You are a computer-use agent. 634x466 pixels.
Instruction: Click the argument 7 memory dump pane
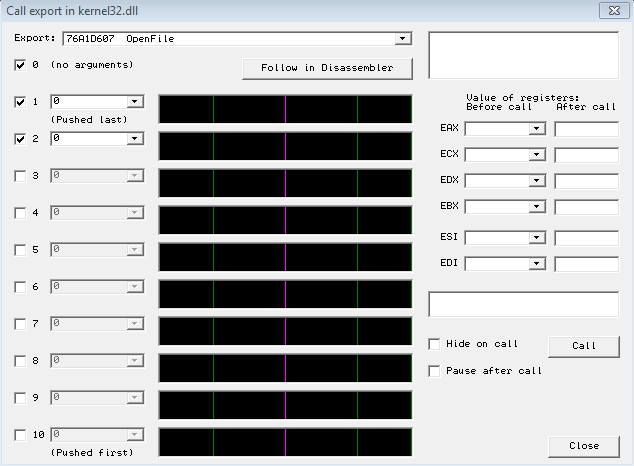point(285,331)
